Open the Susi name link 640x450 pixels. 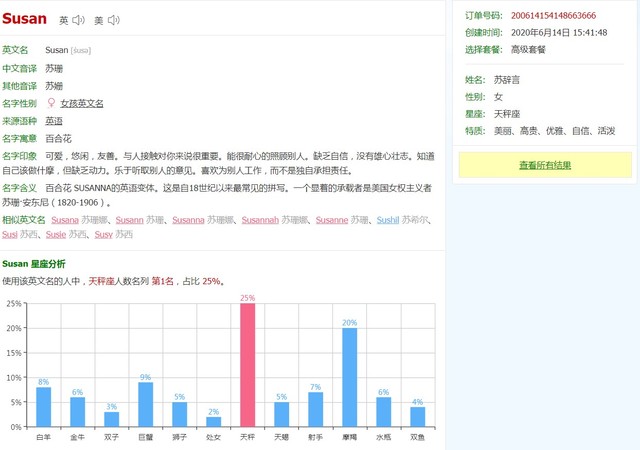coord(10,234)
